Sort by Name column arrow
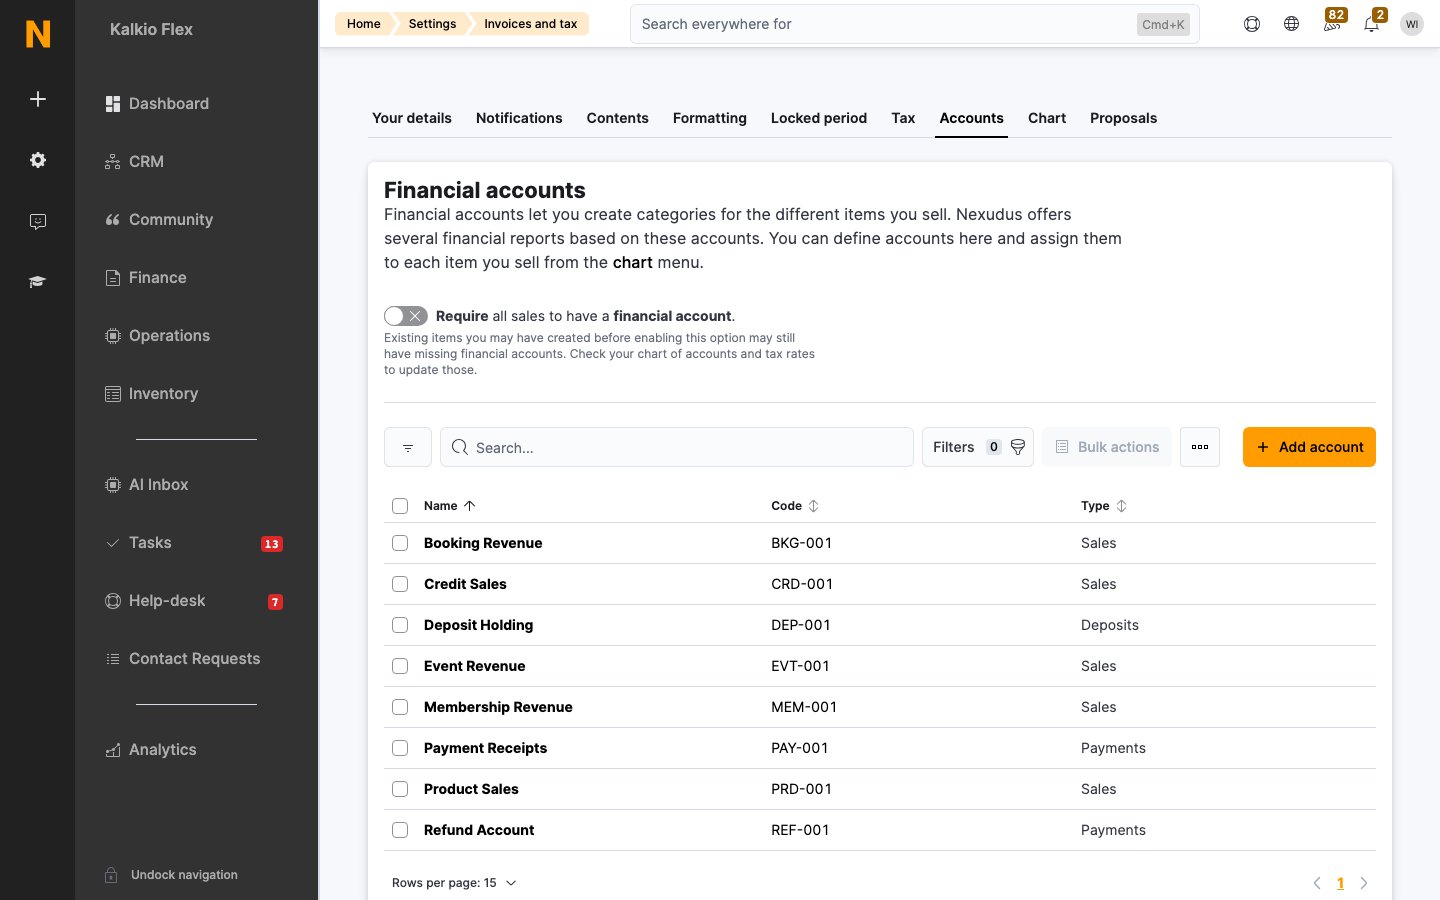The height and width of the screenshot is (900, 1440). (470, 506)
